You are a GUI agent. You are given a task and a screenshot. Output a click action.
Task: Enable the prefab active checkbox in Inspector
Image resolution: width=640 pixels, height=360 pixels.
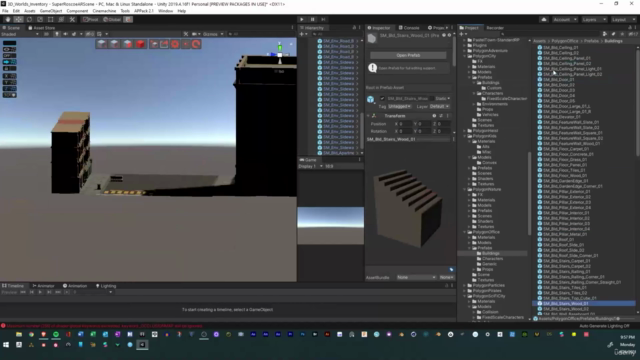(x=382, y=98)
